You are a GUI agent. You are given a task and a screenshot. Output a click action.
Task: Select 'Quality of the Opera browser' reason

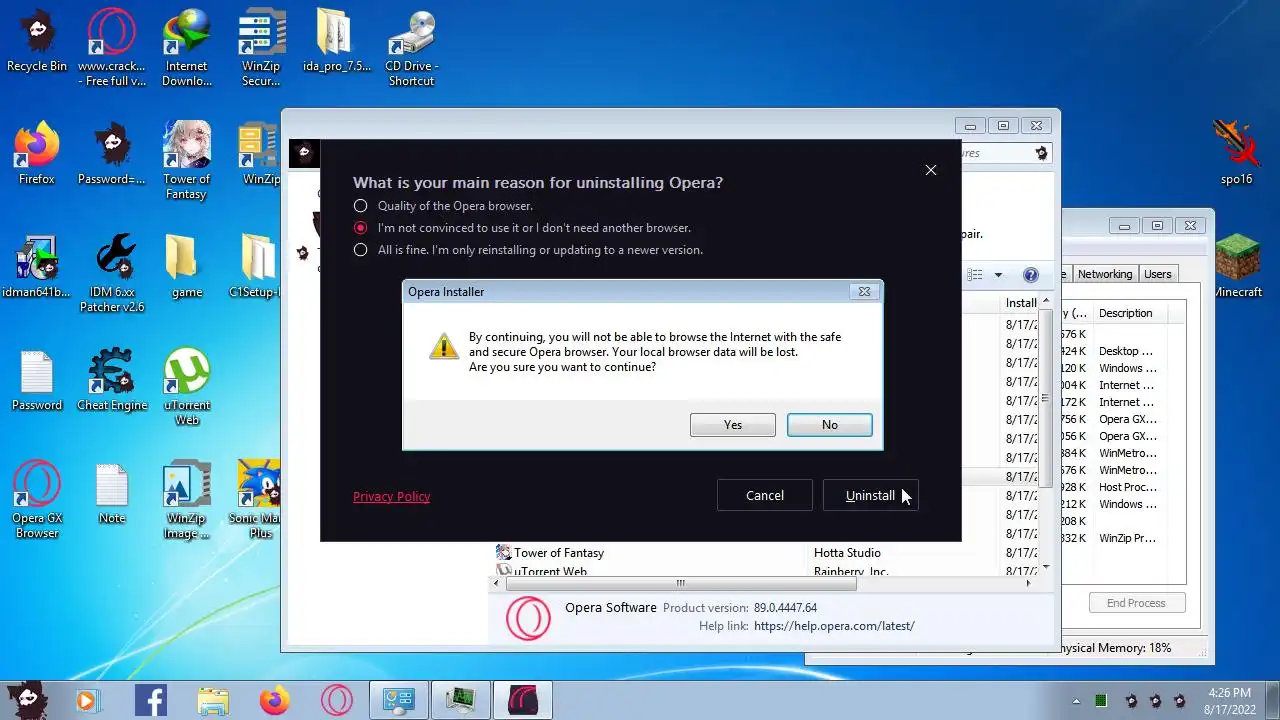(361, 206)
